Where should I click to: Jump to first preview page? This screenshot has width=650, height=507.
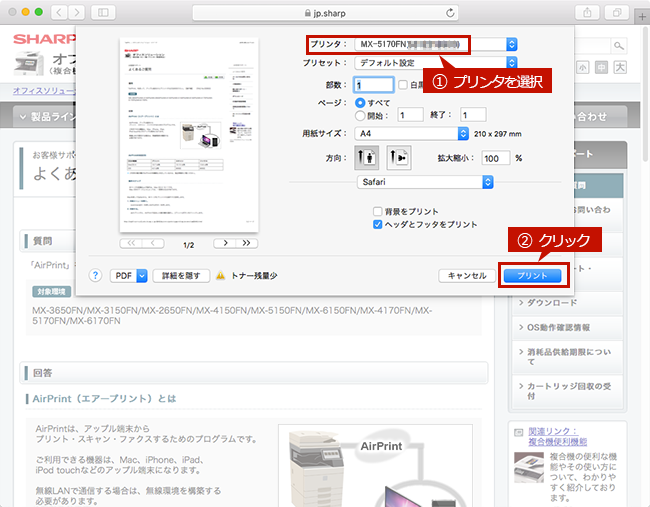(x=131, y=243)
